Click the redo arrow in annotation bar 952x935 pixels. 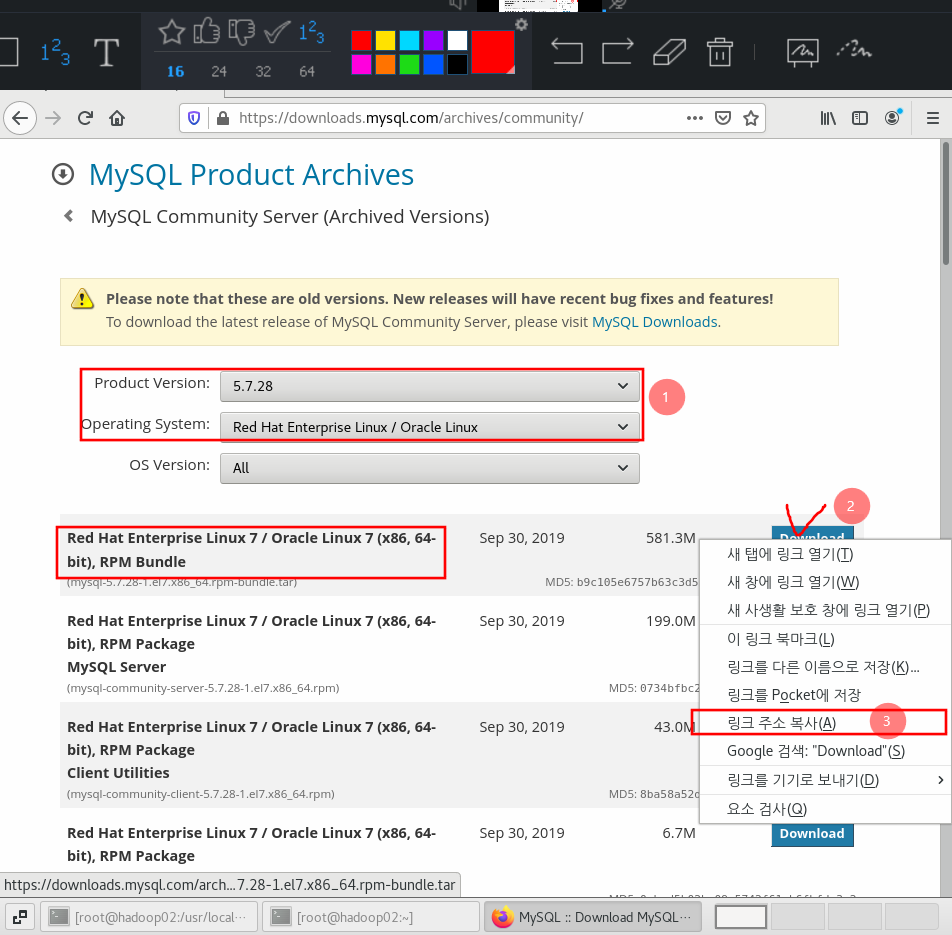pos(617,52)
